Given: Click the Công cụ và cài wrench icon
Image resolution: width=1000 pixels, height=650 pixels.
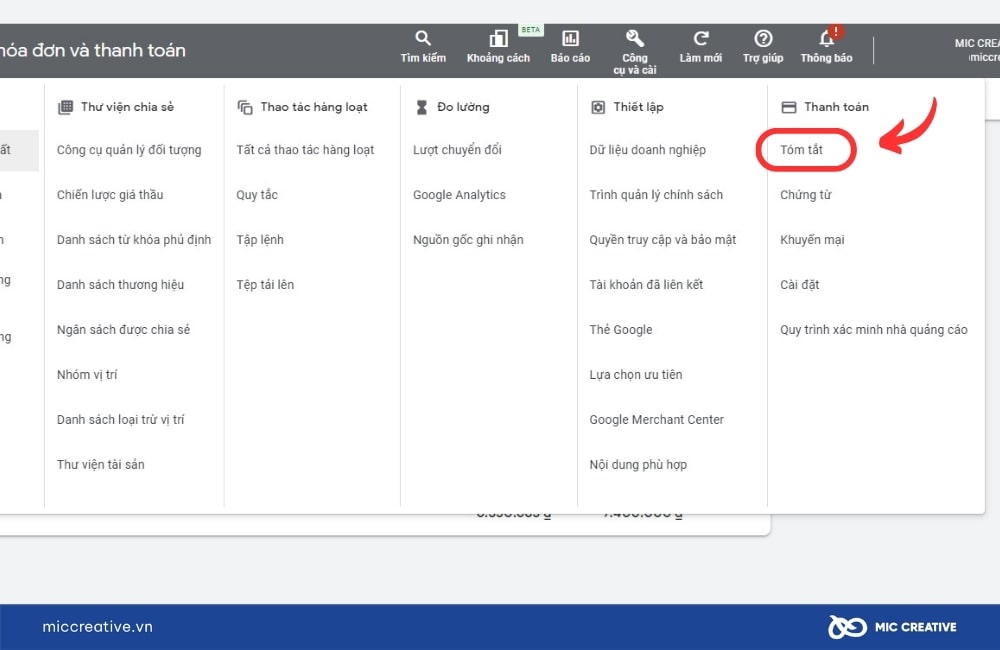Looking at the screenshot, I should point(635,38).
